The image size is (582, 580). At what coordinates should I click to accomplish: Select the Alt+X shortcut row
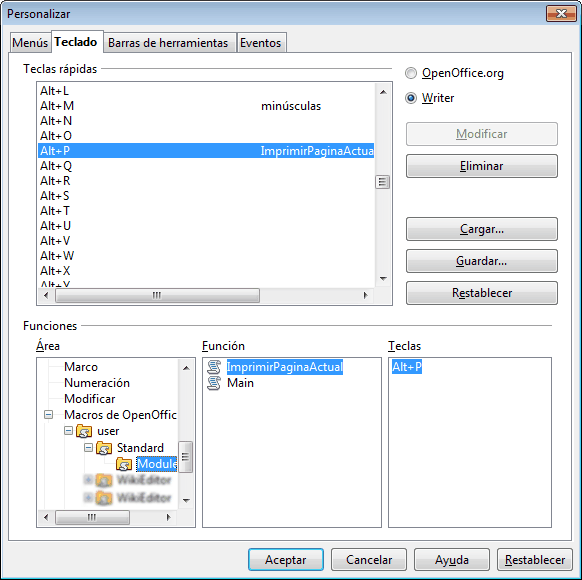click(206, 271)
